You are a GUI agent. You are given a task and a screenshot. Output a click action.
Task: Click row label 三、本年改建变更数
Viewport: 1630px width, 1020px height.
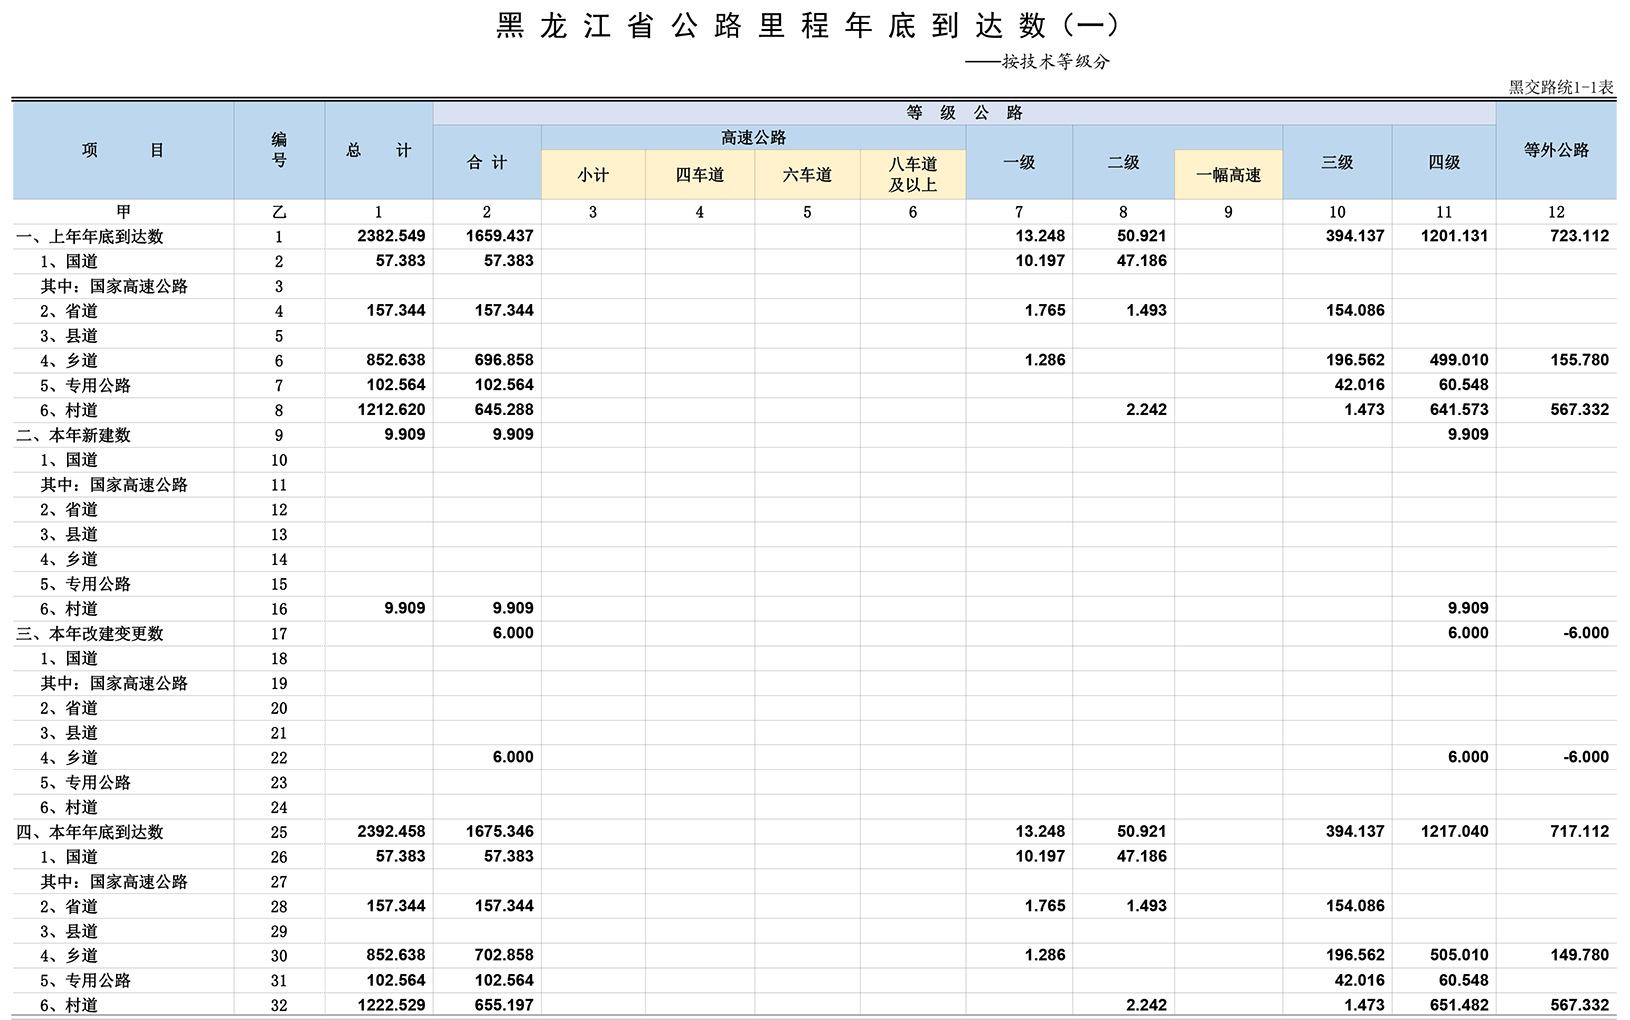pos(90,634)
